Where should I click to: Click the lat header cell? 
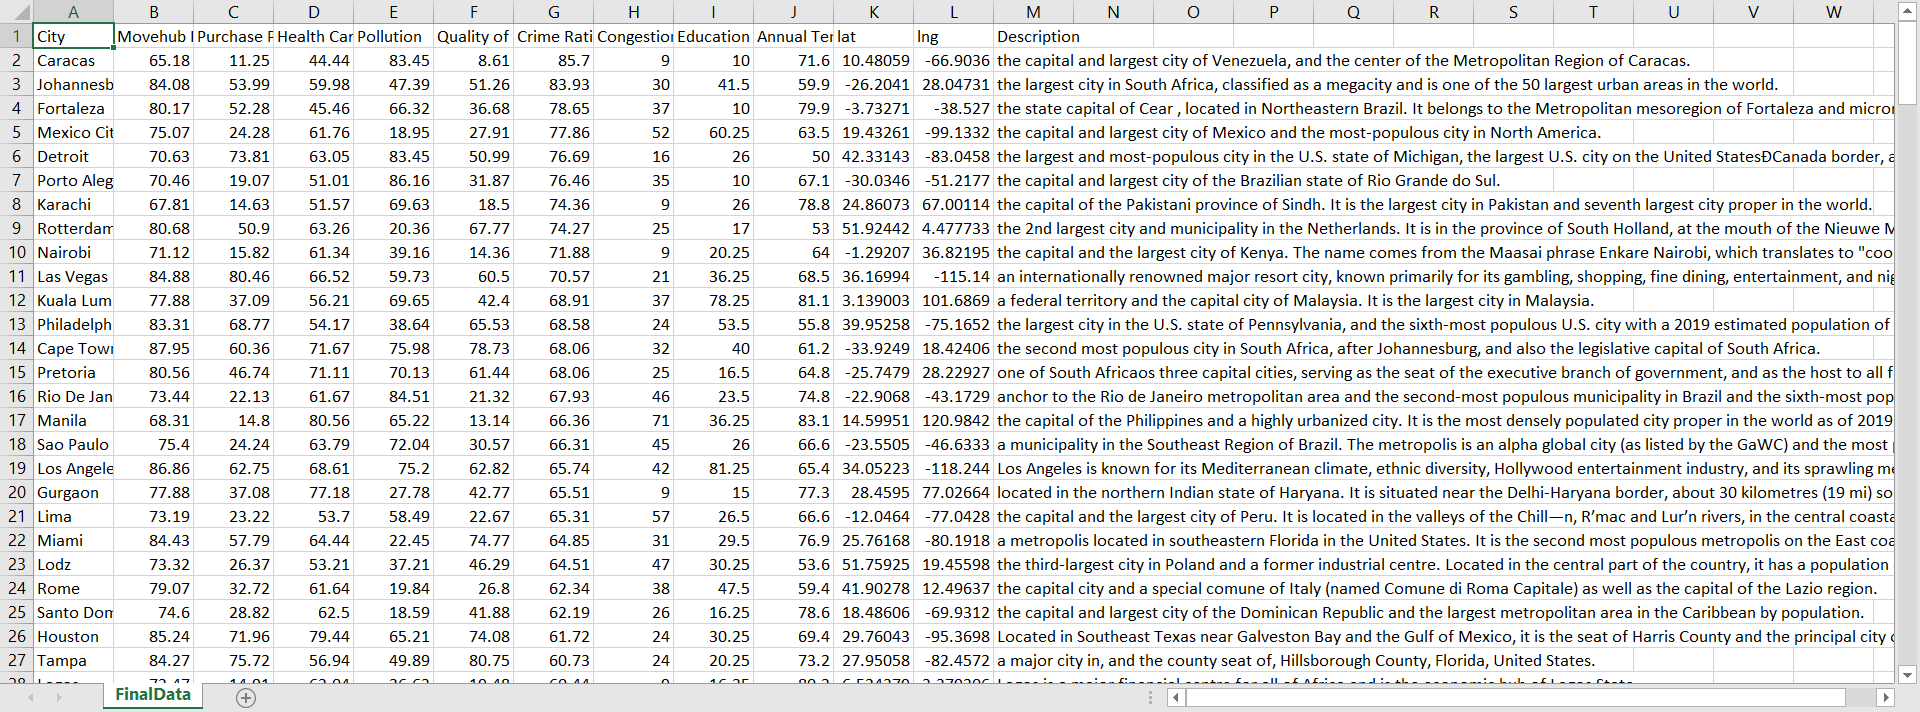[x=874, y=36]
